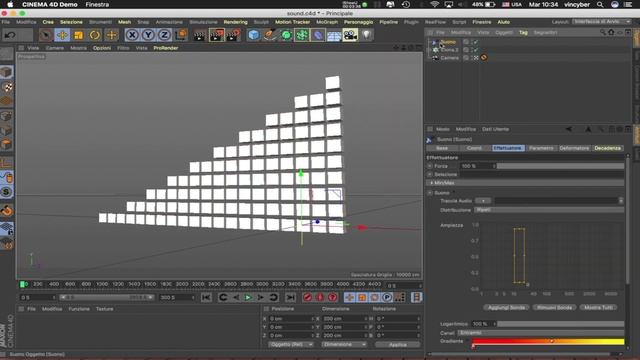
Task: Switch to the Decadenza tab
Action: (x=608, y=148)
